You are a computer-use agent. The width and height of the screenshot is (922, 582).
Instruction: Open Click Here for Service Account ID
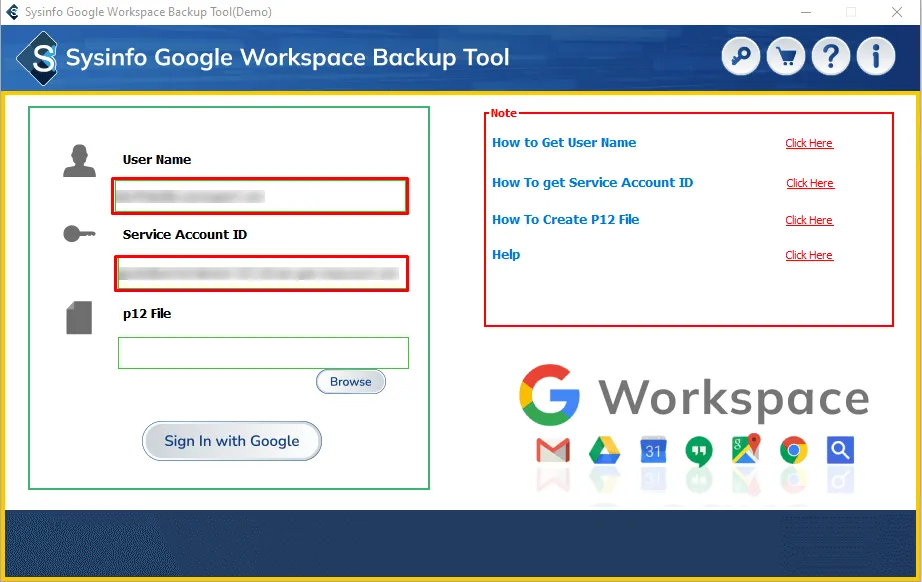coord(810,183)
